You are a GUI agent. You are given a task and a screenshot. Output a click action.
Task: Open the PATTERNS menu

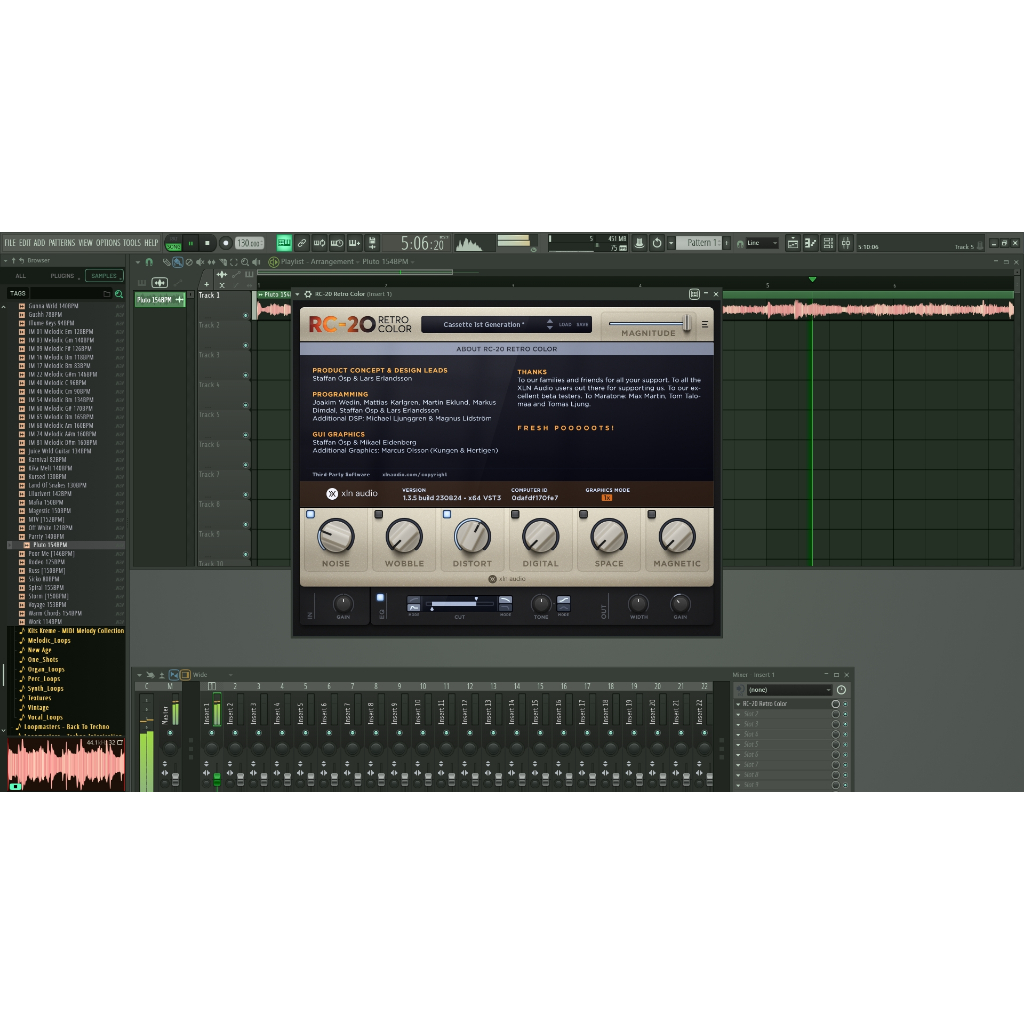62,243
